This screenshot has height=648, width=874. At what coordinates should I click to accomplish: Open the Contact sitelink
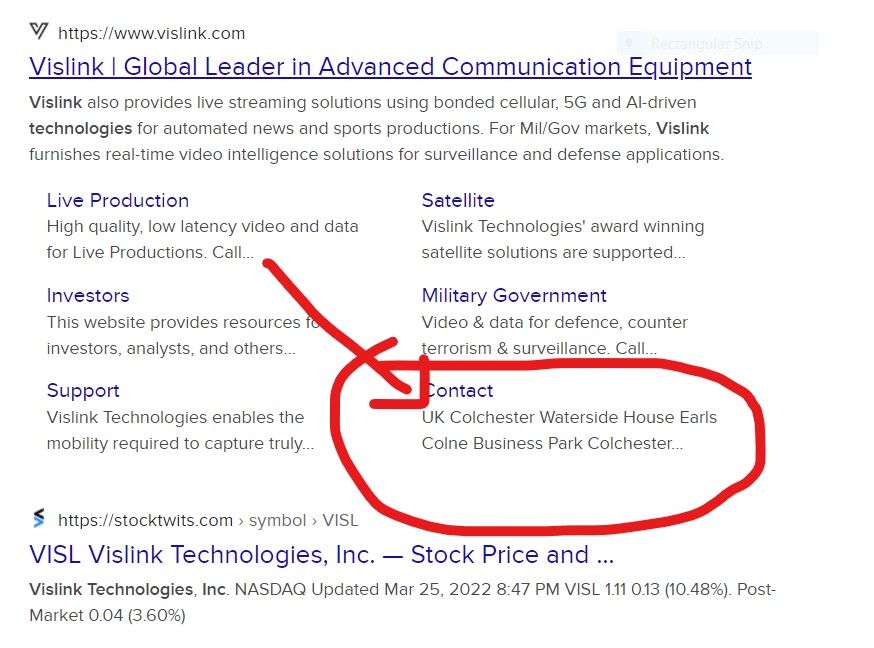pos(458,391)
